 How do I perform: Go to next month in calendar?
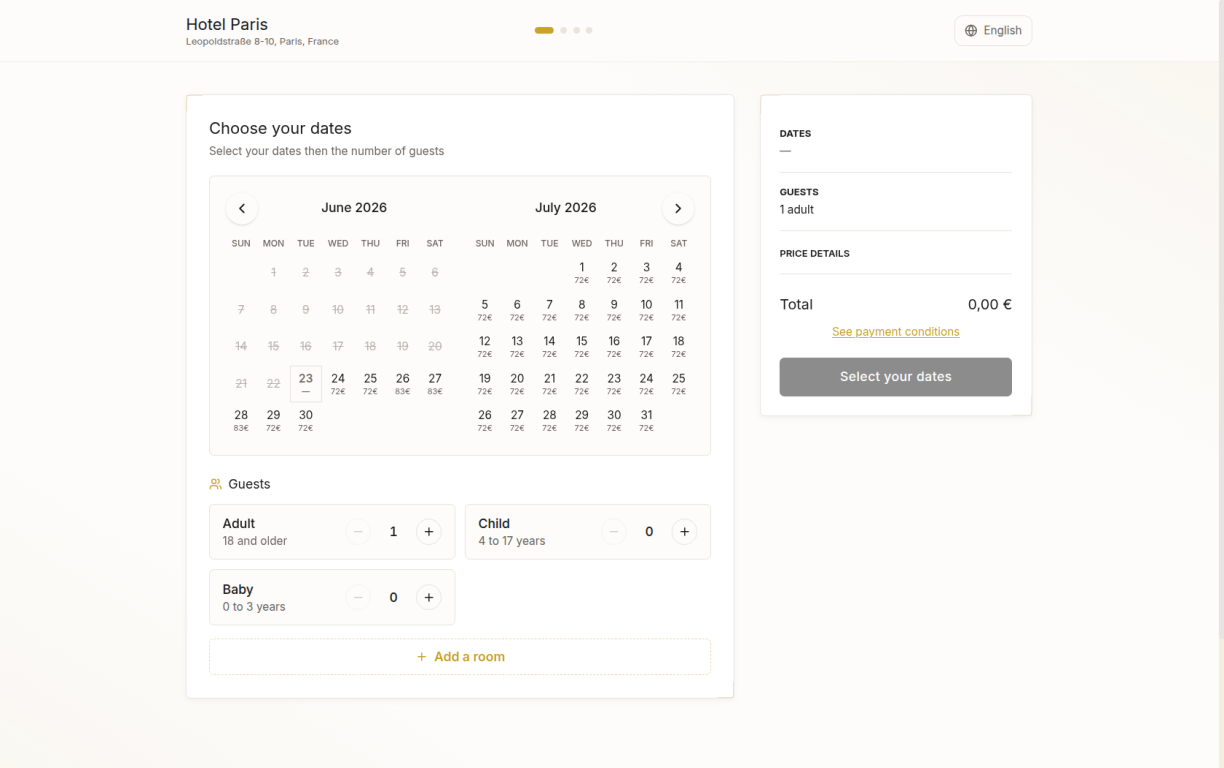coord(678,209)
